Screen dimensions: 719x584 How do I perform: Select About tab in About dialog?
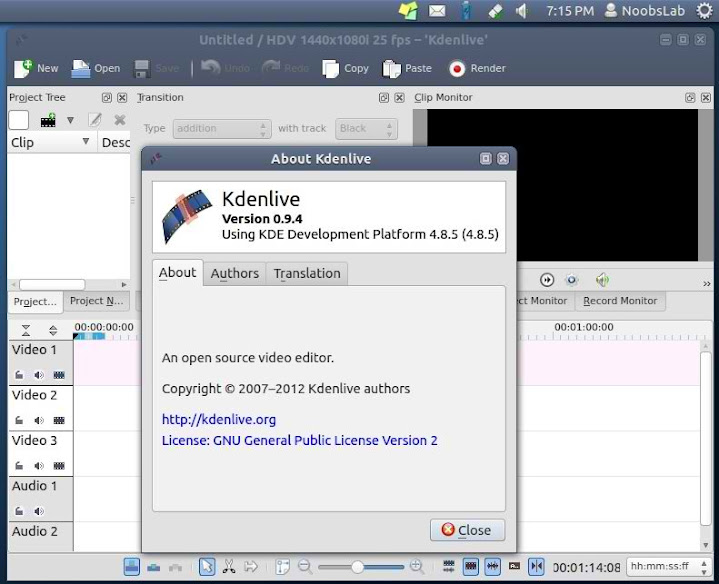pos(177,273)
